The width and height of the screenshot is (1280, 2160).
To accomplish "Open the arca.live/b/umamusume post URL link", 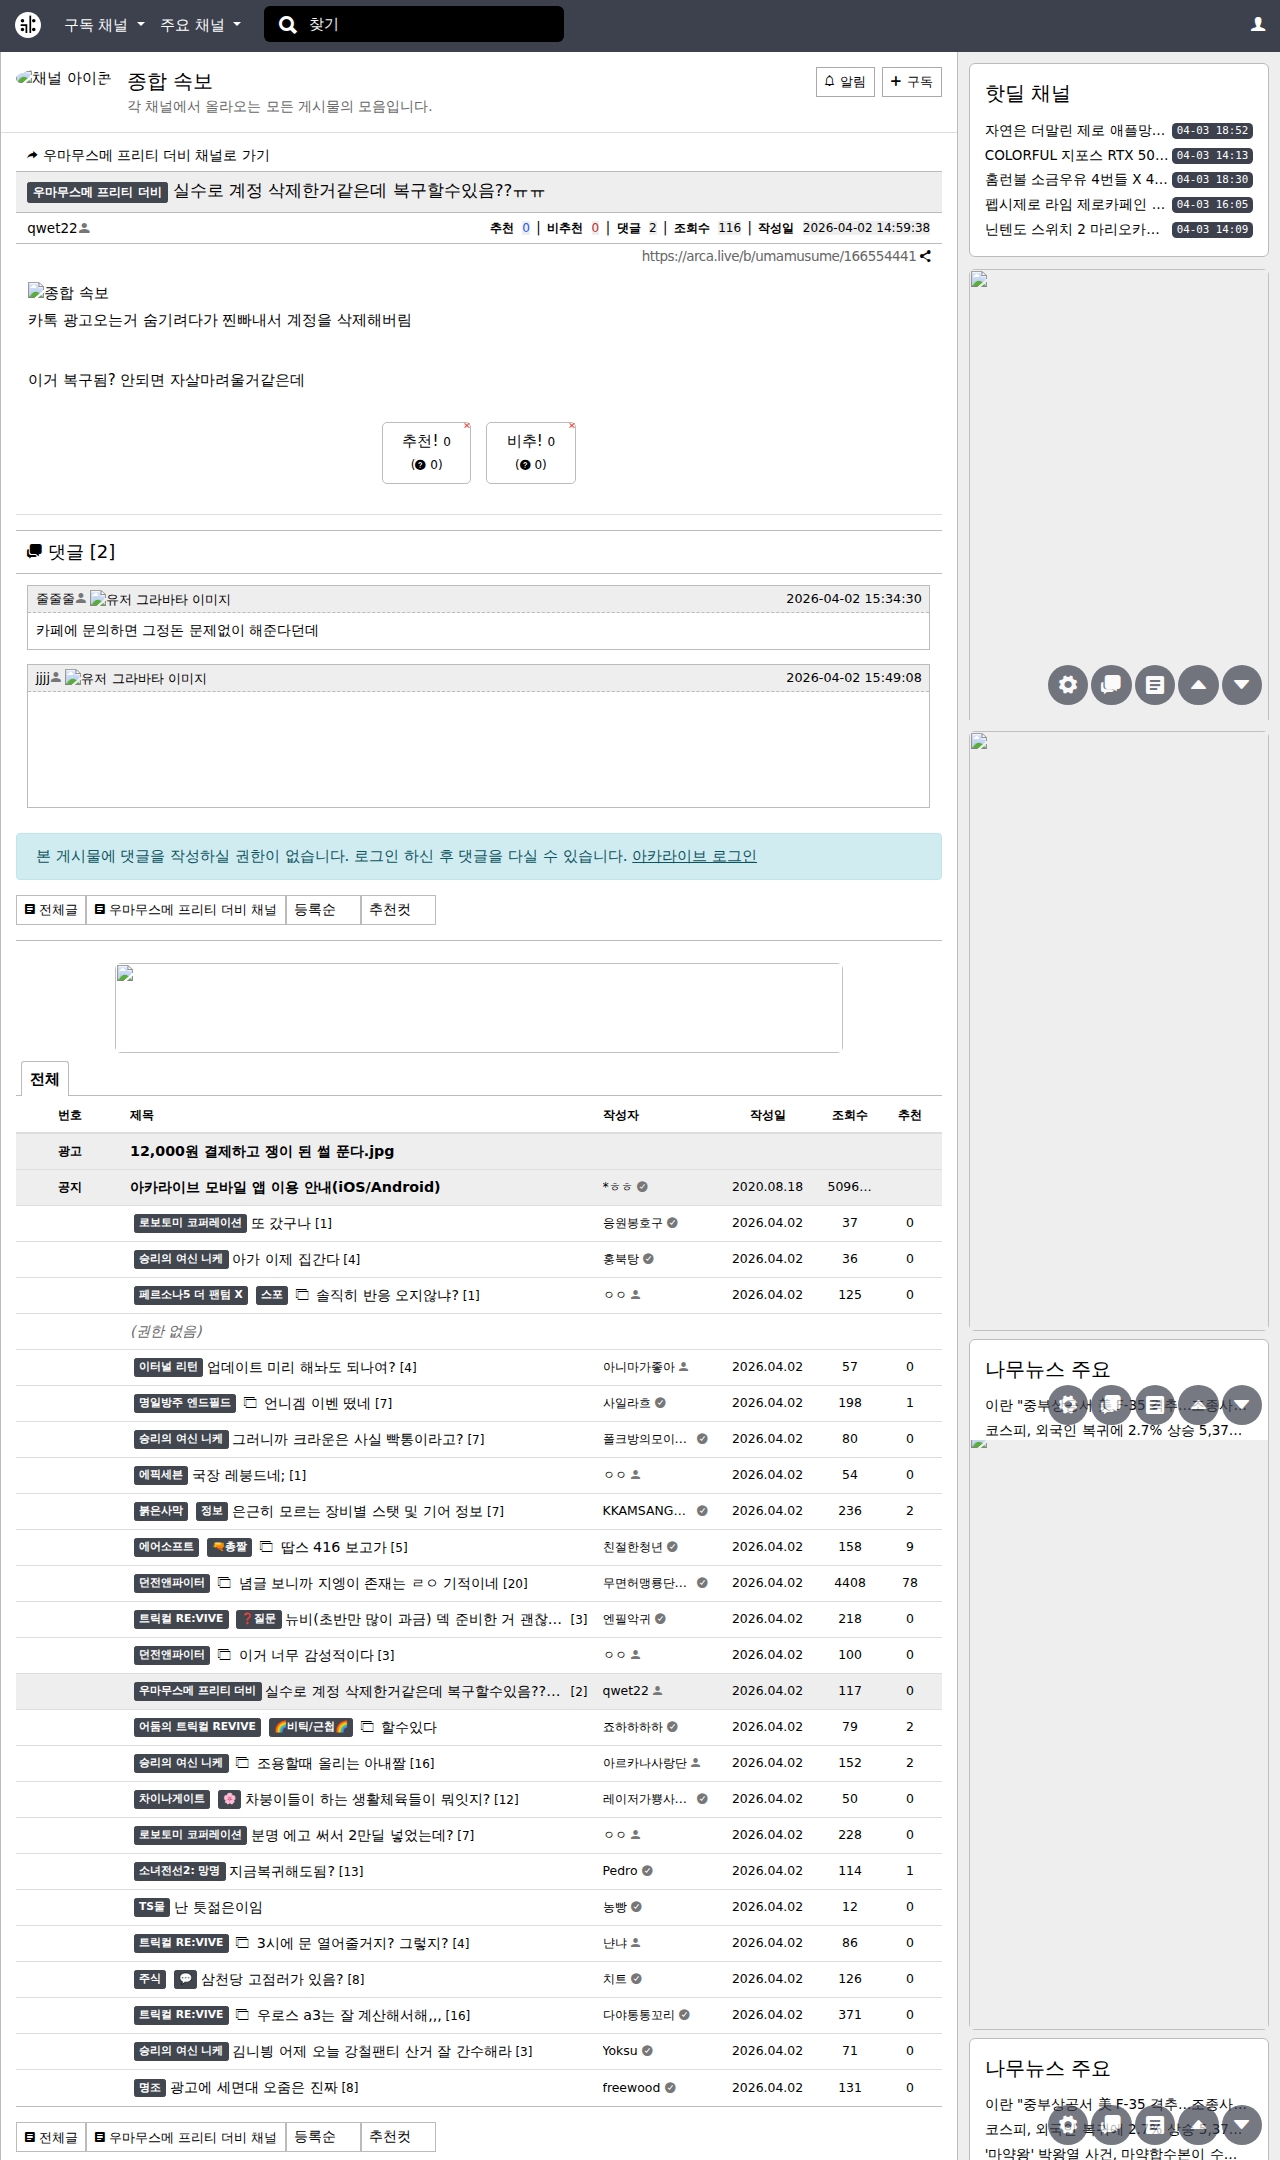I will pos(778,256).
